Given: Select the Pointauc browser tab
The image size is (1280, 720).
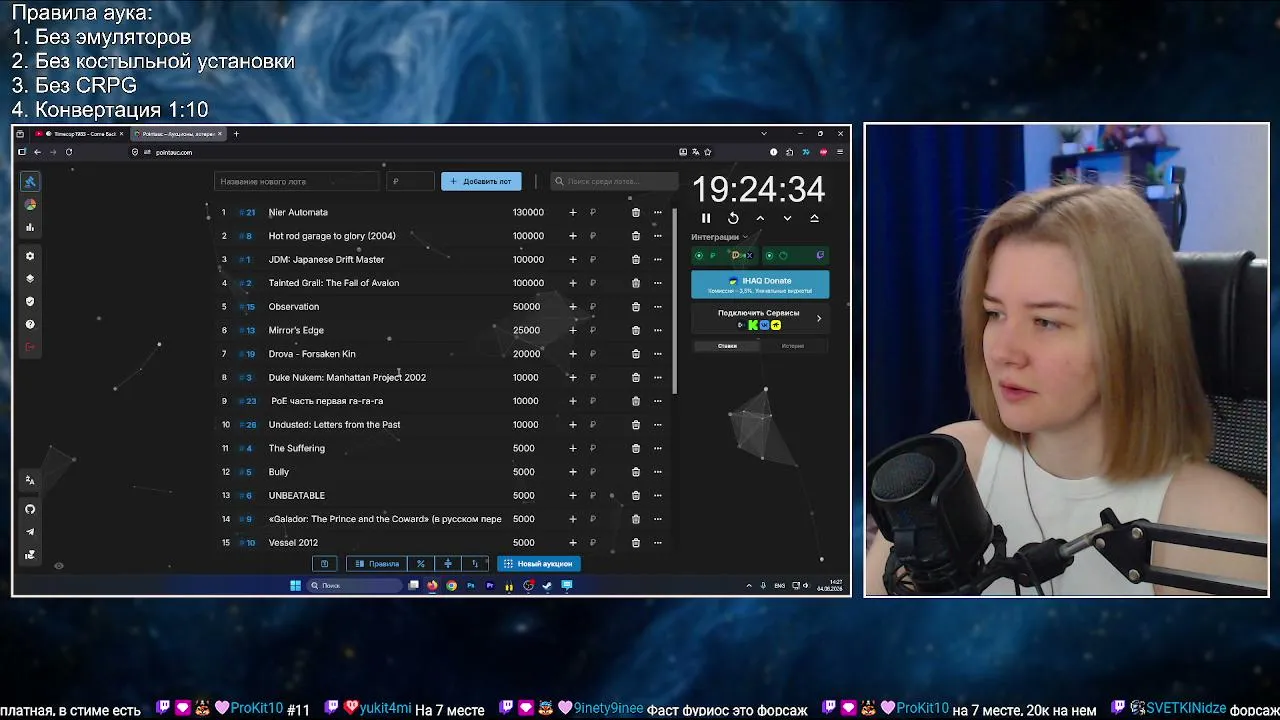Looking at the screenshot, I should (180, 134).
